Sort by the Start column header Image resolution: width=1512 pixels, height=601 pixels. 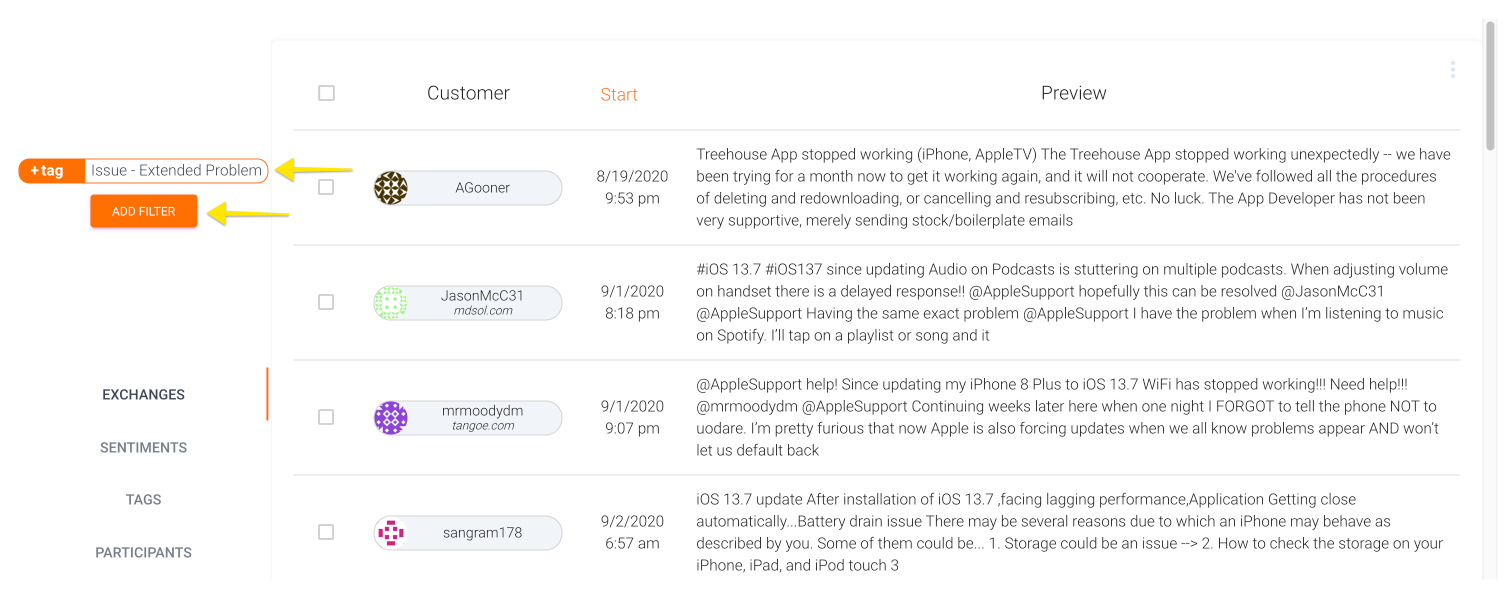(x=619, y=95)
